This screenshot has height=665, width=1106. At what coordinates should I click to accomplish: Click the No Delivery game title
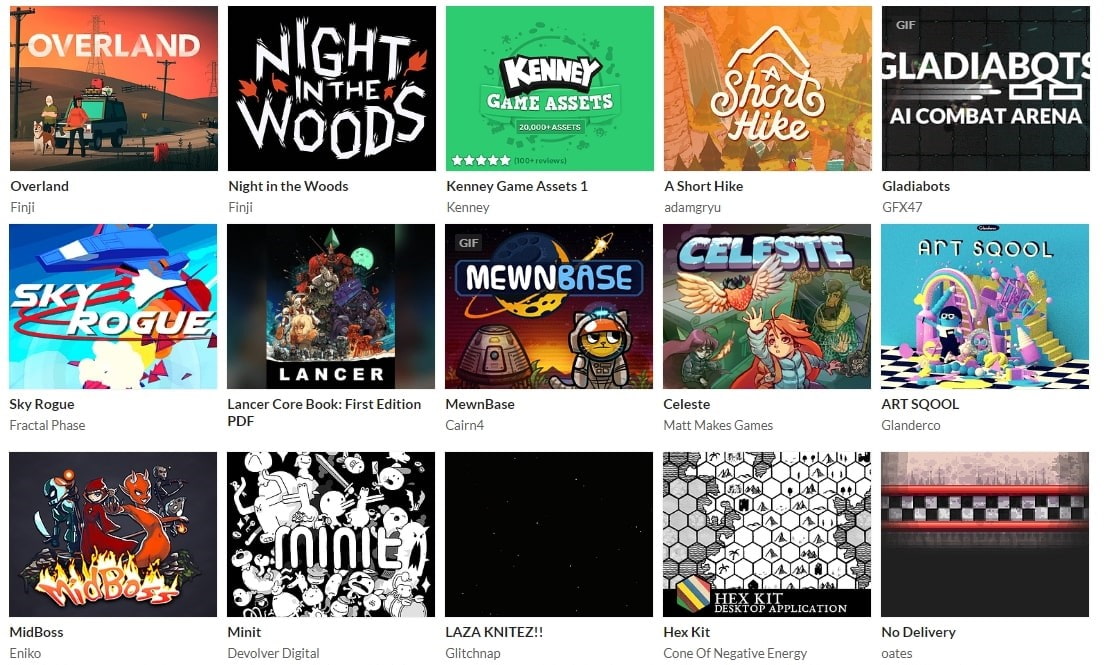[918, 632]
